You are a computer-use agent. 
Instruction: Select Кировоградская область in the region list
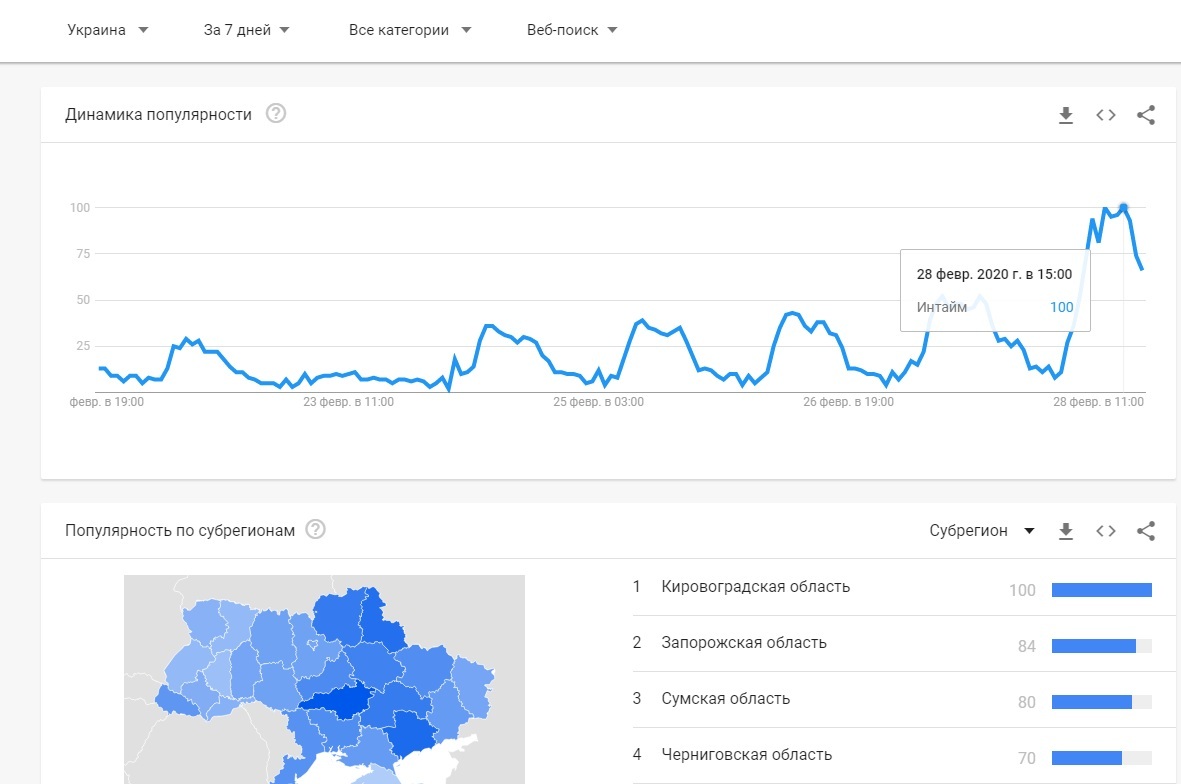click(755, 587)
